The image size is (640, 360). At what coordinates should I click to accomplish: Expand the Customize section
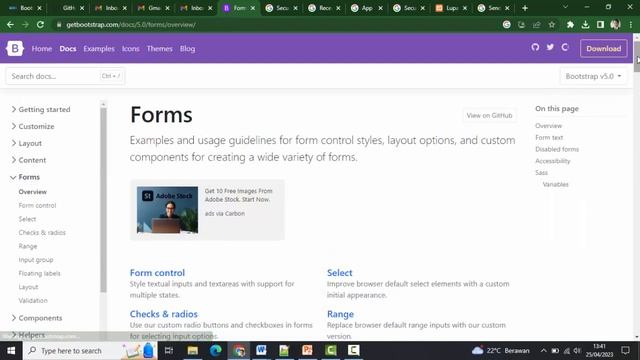(x=33, y=127)
